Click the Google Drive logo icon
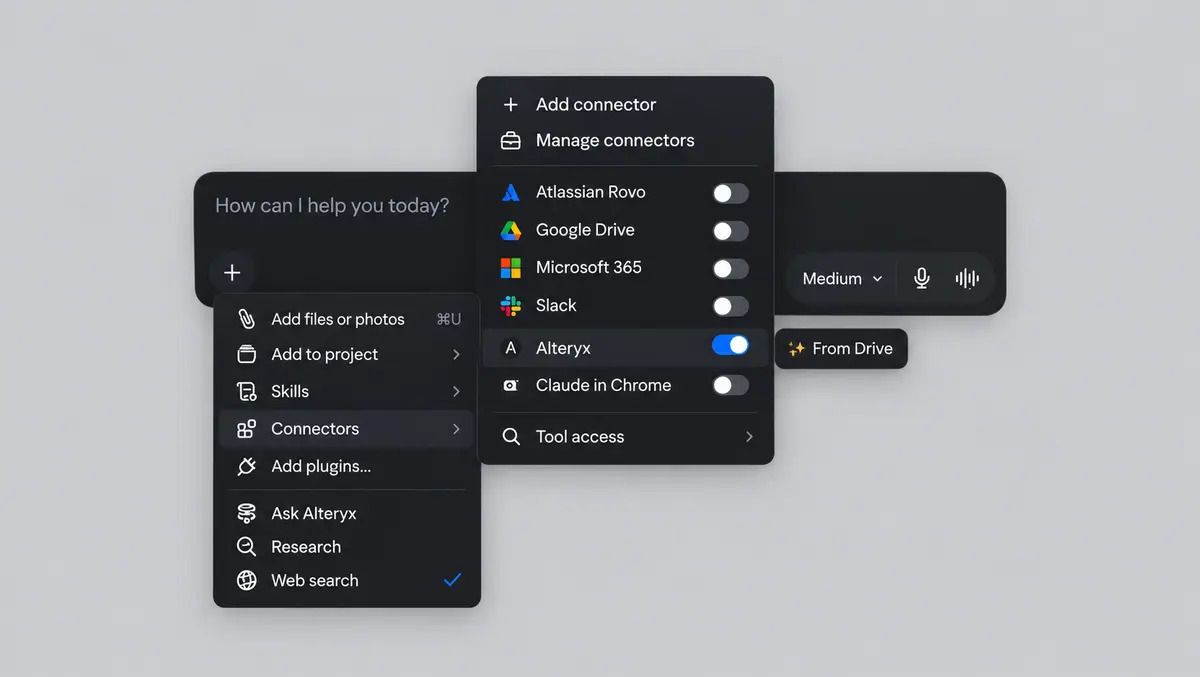Image resolution: width=1200 pixels, height=677 pixels. (510, 230)
